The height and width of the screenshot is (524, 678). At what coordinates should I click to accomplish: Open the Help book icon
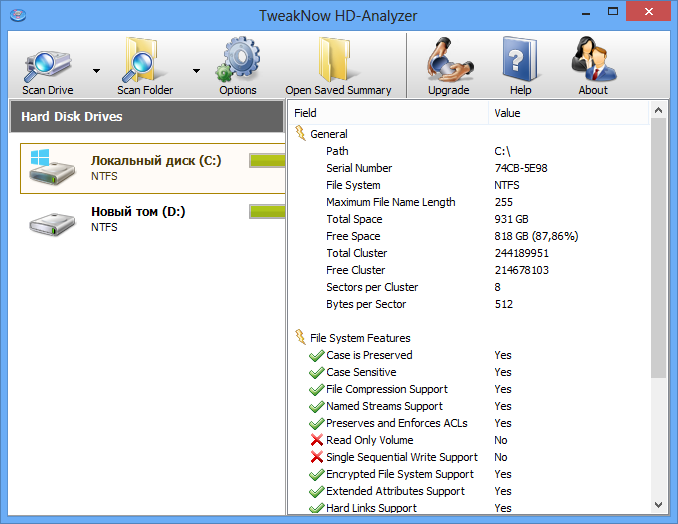click(520, 60)
